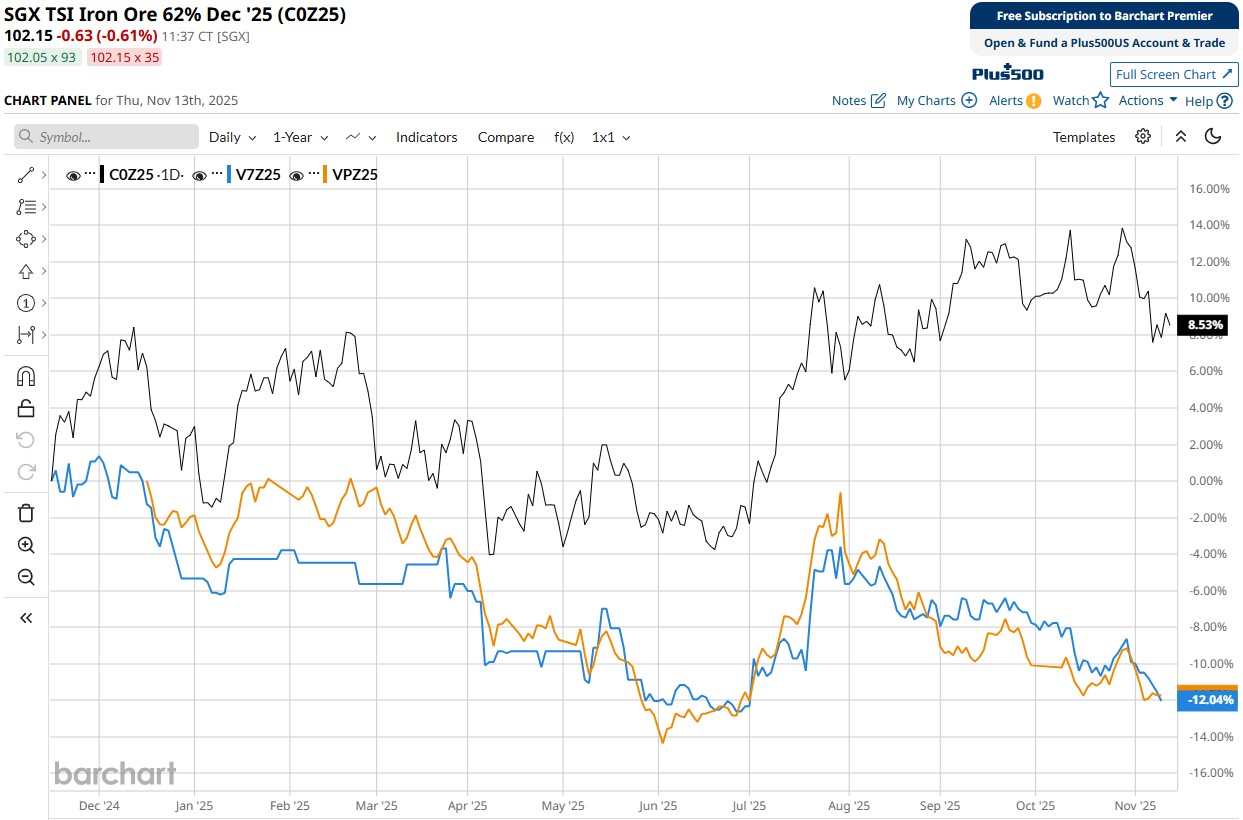
Task: Click the Full Screen Chart button
Action: tap(1174, 74)
